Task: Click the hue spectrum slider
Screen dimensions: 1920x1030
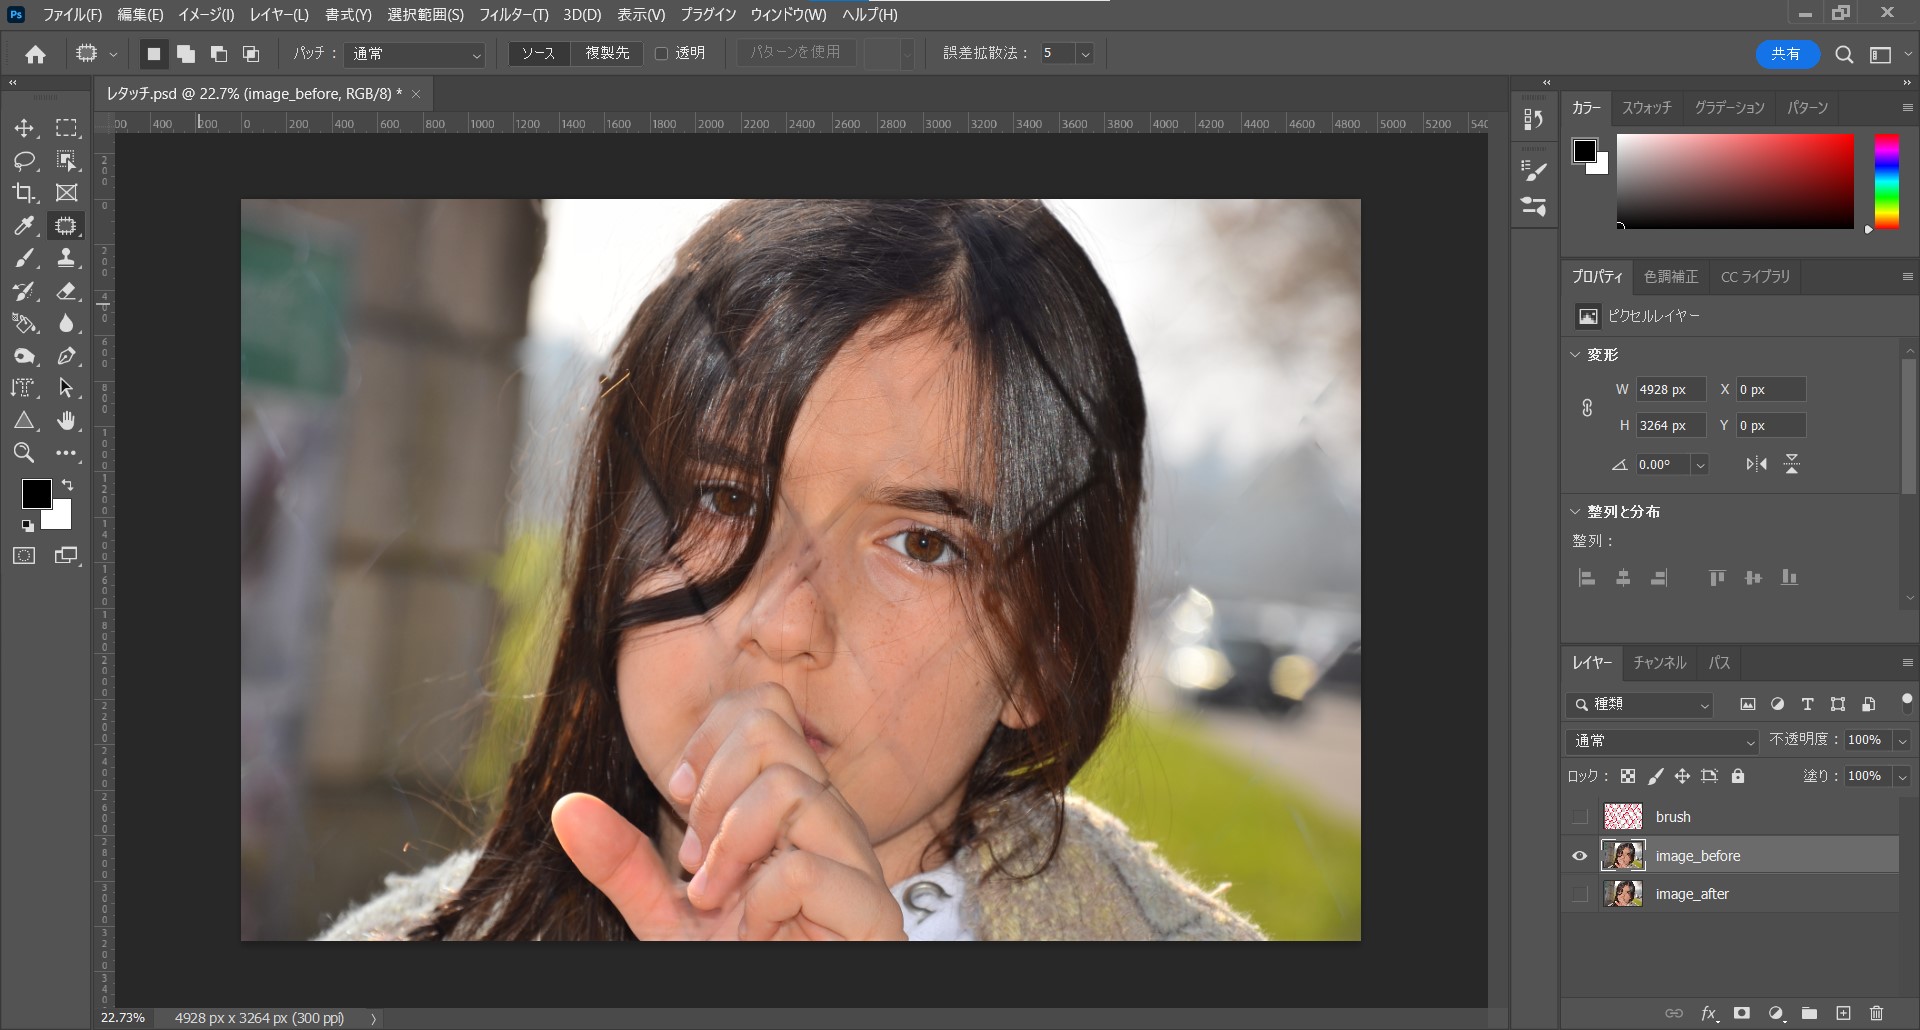Action: point(1886,182)
